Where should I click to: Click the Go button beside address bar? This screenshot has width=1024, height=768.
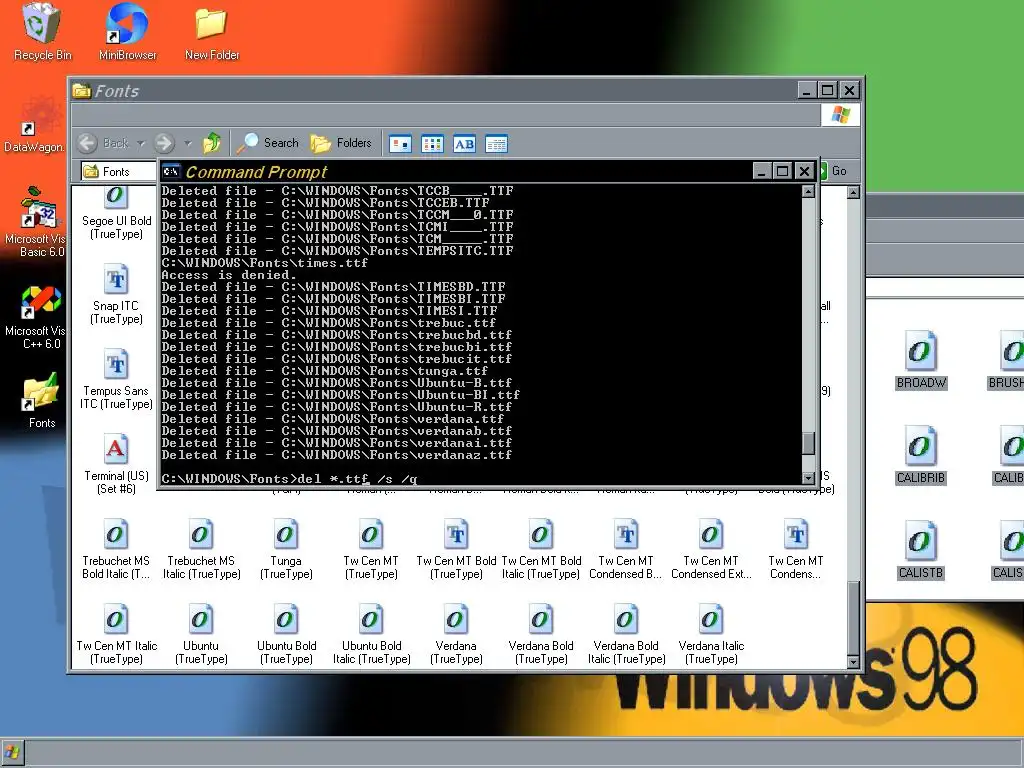pyautogui.click(x=835, y=171)
